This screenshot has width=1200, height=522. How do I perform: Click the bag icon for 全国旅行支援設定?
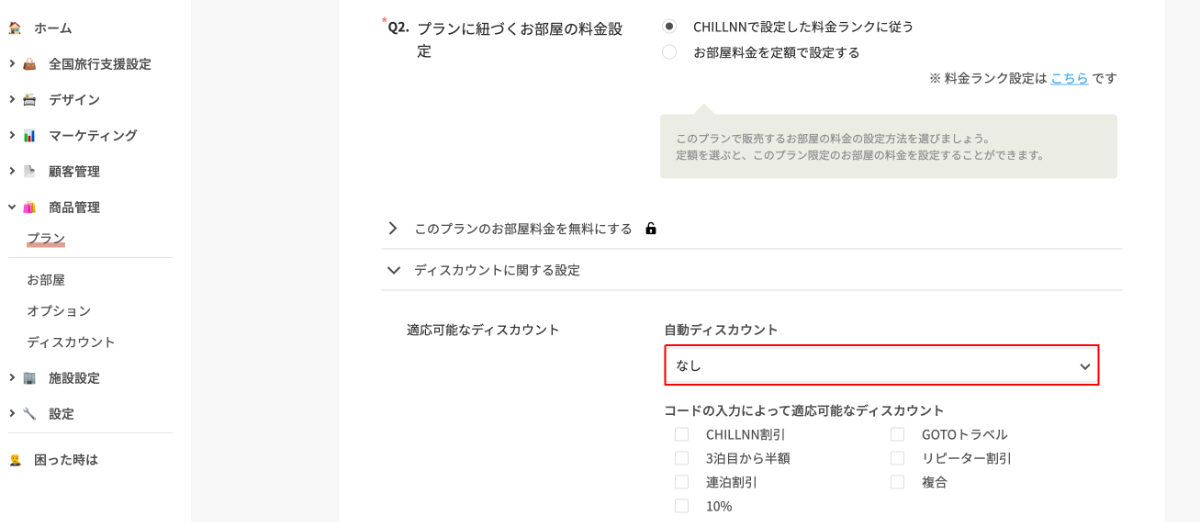[x=29, y=64]
